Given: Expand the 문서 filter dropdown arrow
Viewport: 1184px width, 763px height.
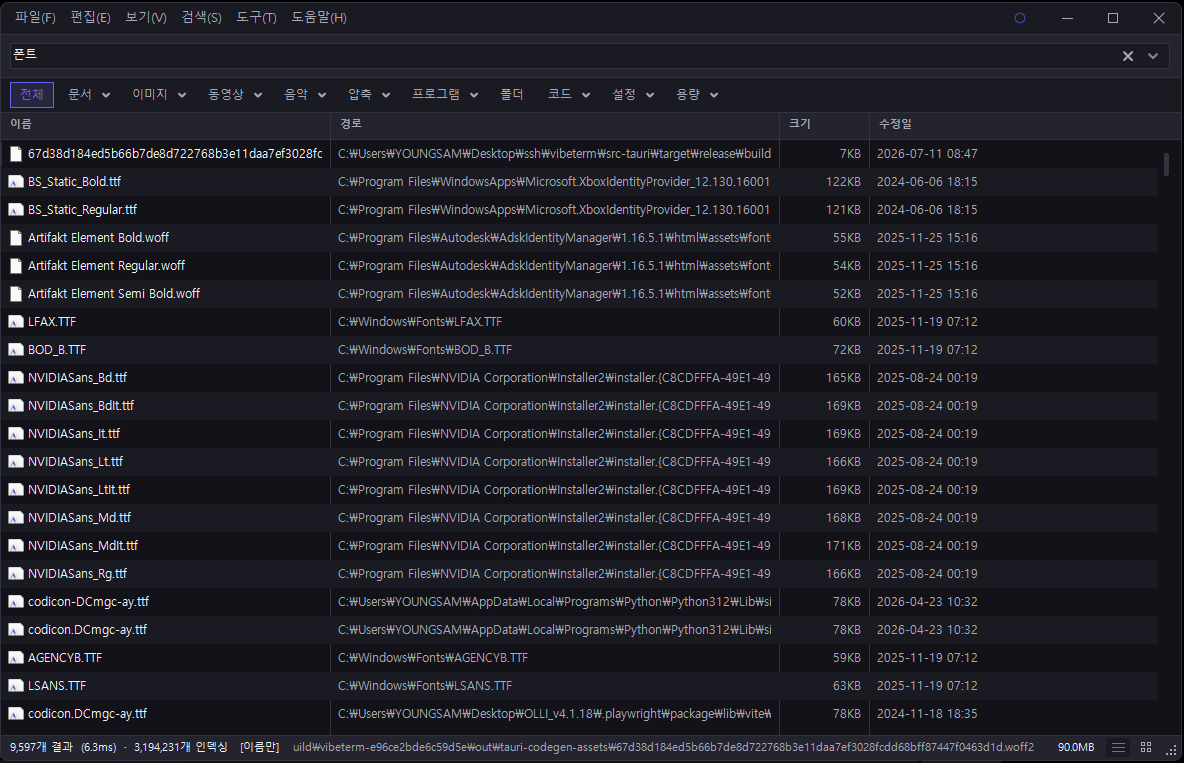Looking at the screenshot, I should 106,95.
